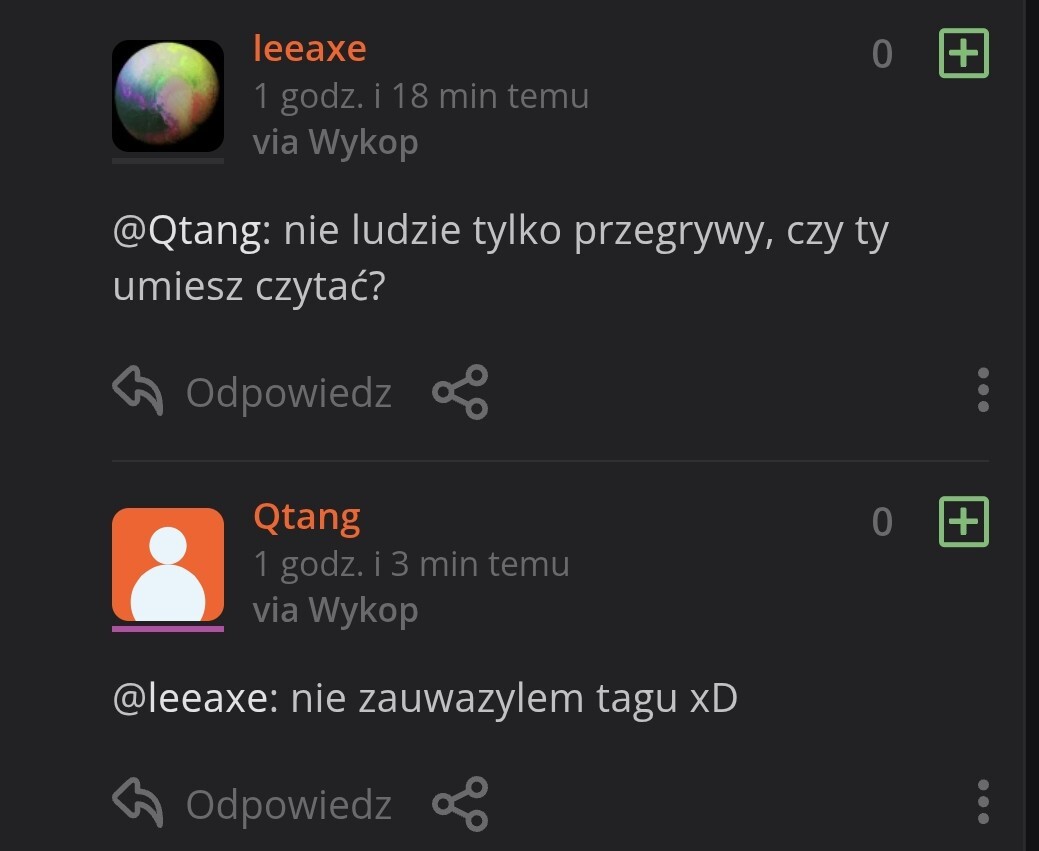
Task: Click reply arrow icon under Qtang's comment
Action: [138, 803]
